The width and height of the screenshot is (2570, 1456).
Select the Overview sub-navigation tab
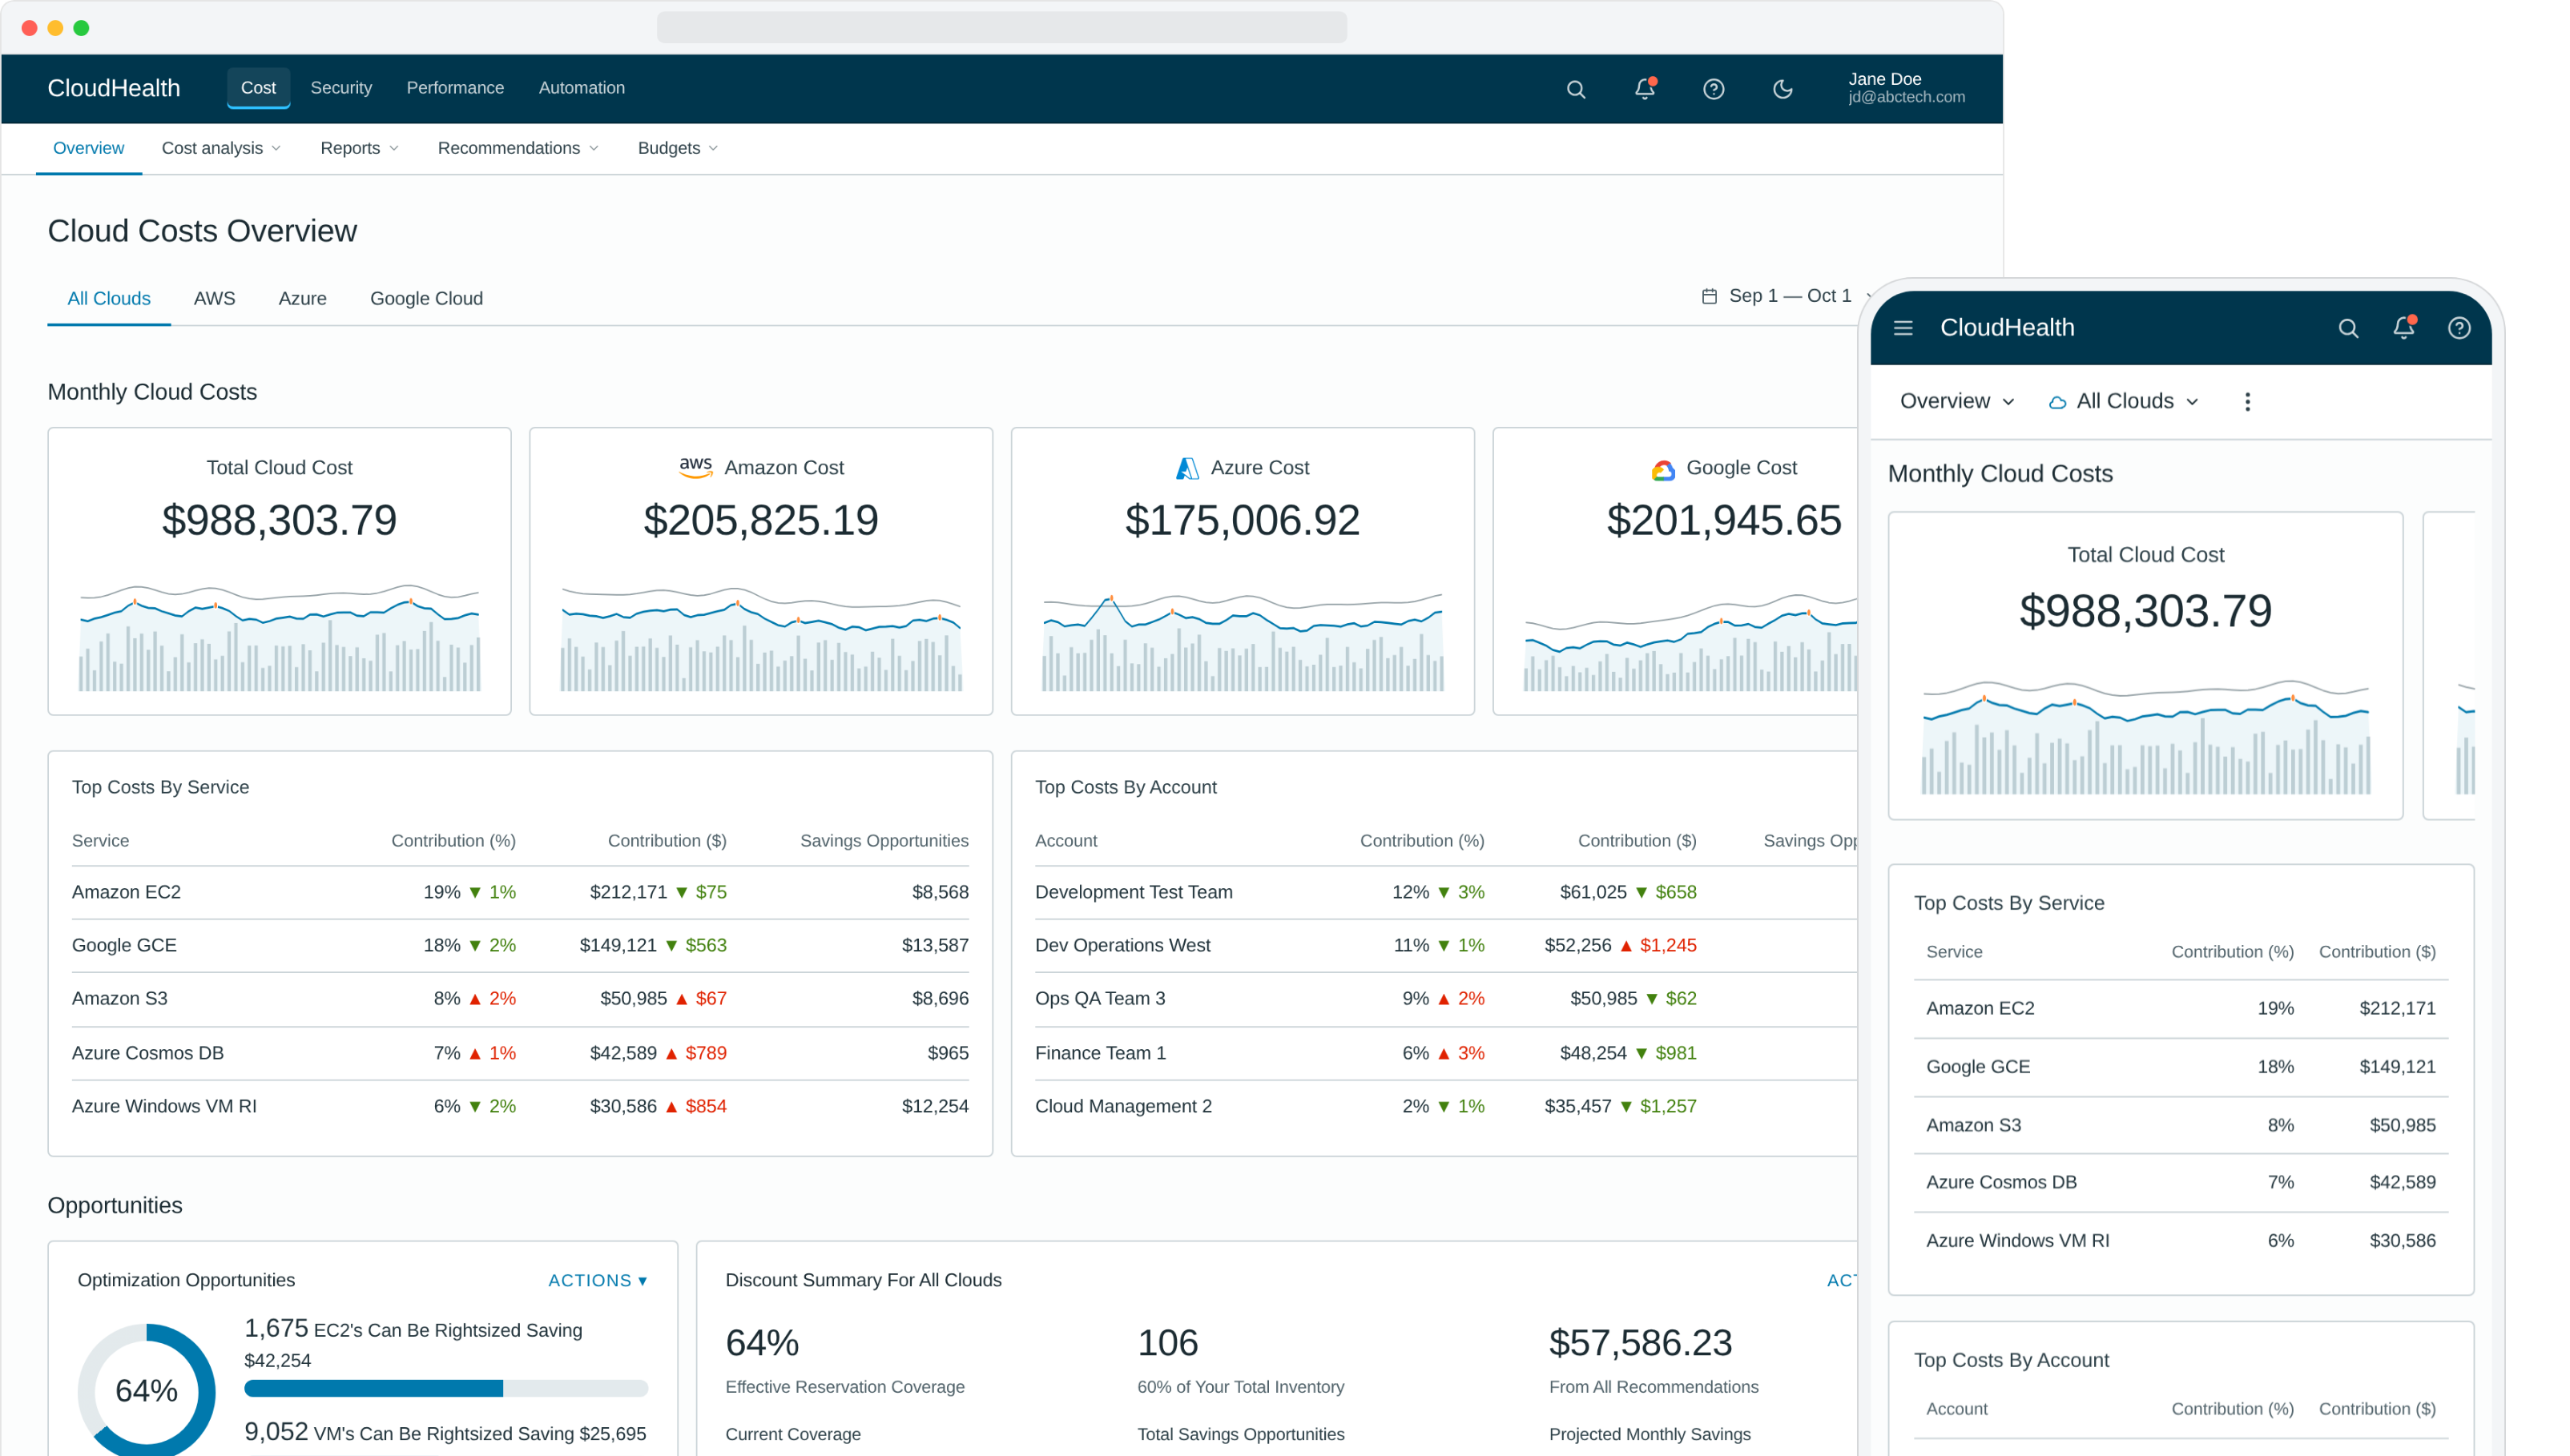[x=88, y=148]
